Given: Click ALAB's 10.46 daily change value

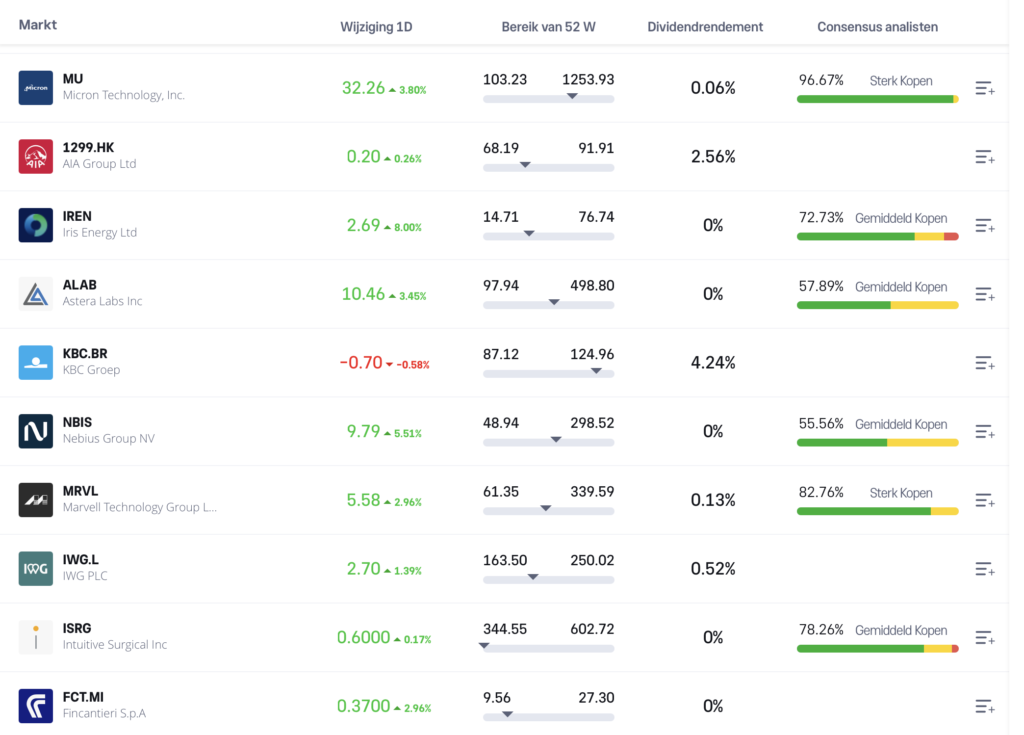Looking at the screenshot, I should pyautogui.click(x=363, y=294).
